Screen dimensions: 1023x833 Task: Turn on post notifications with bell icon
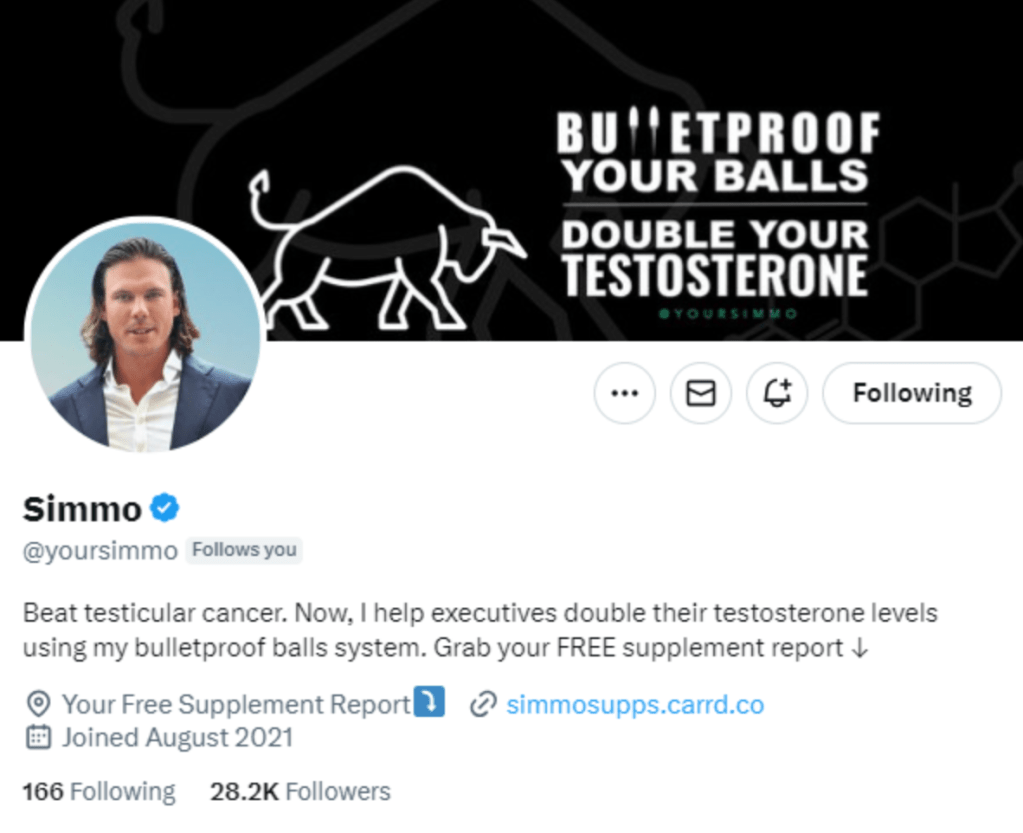coord(777,393)
